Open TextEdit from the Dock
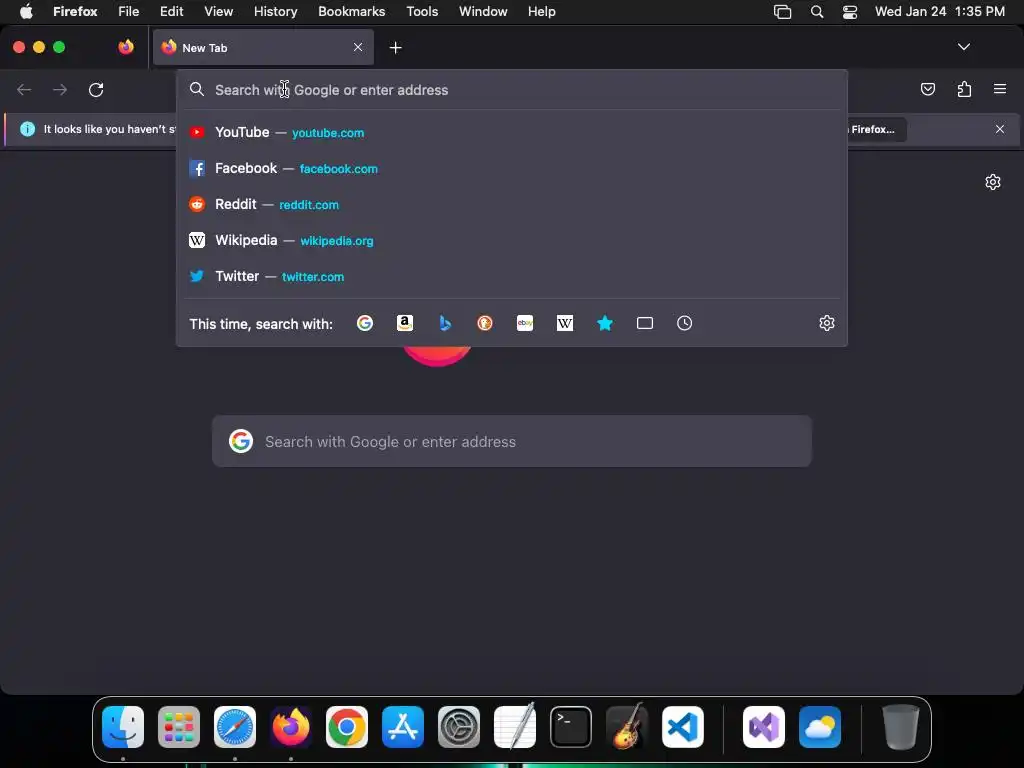The width and height of the screenshot is (1024, 768). coord(515,727)
